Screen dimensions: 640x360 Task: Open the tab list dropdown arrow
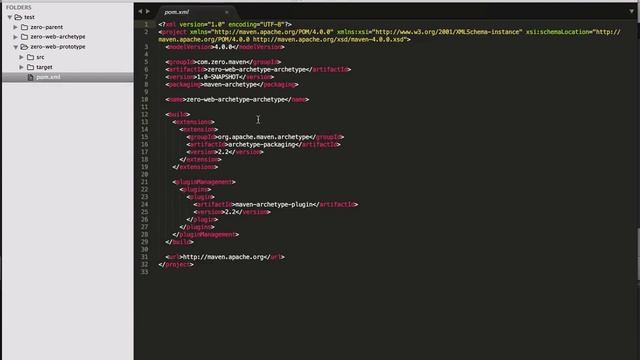(631, 11)
